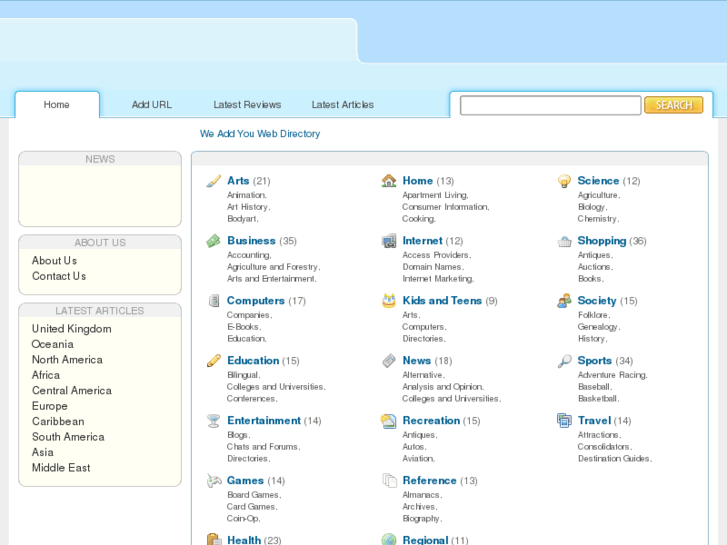Click the Society people icon
The image size is (727, 545).
pyautogui.click(x=564, y=301)
